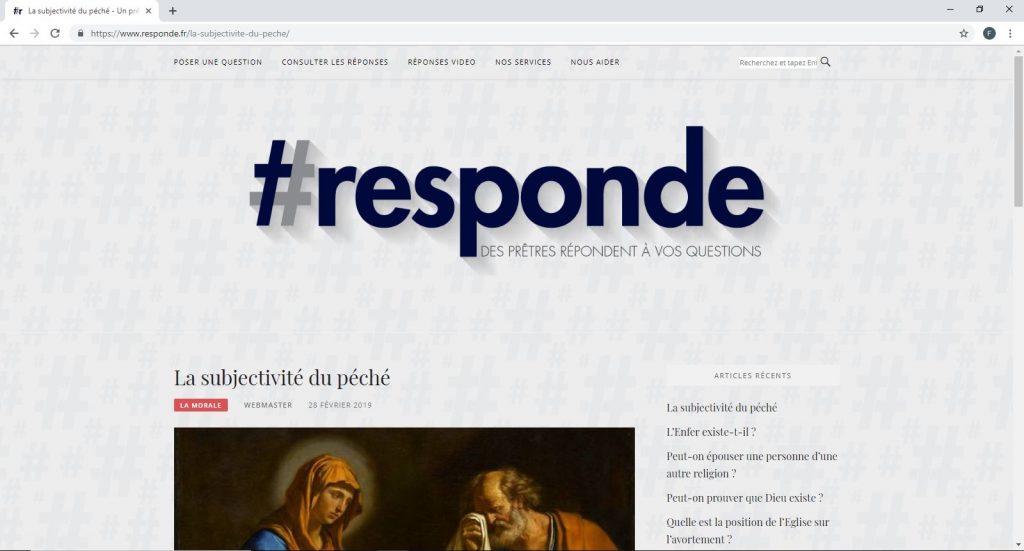Open the POSER UNE QUESTION menu item
1024x551 pixels.
tap(217, 62)
